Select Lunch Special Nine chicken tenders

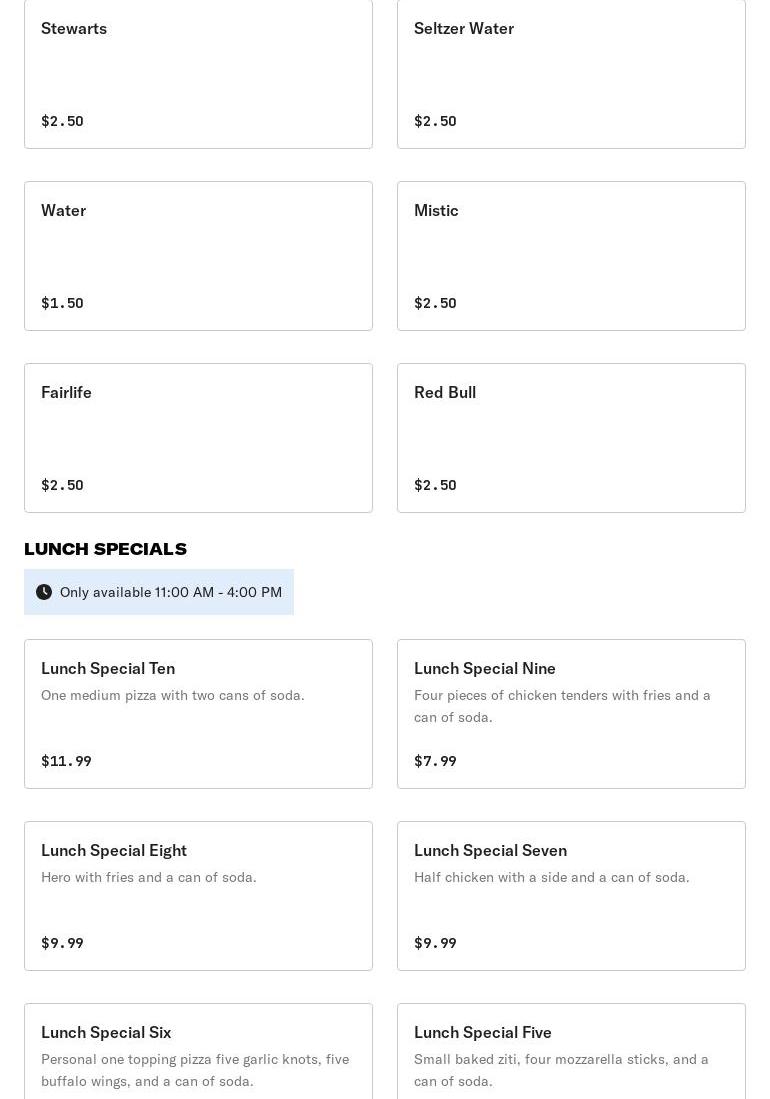point(571,714)
